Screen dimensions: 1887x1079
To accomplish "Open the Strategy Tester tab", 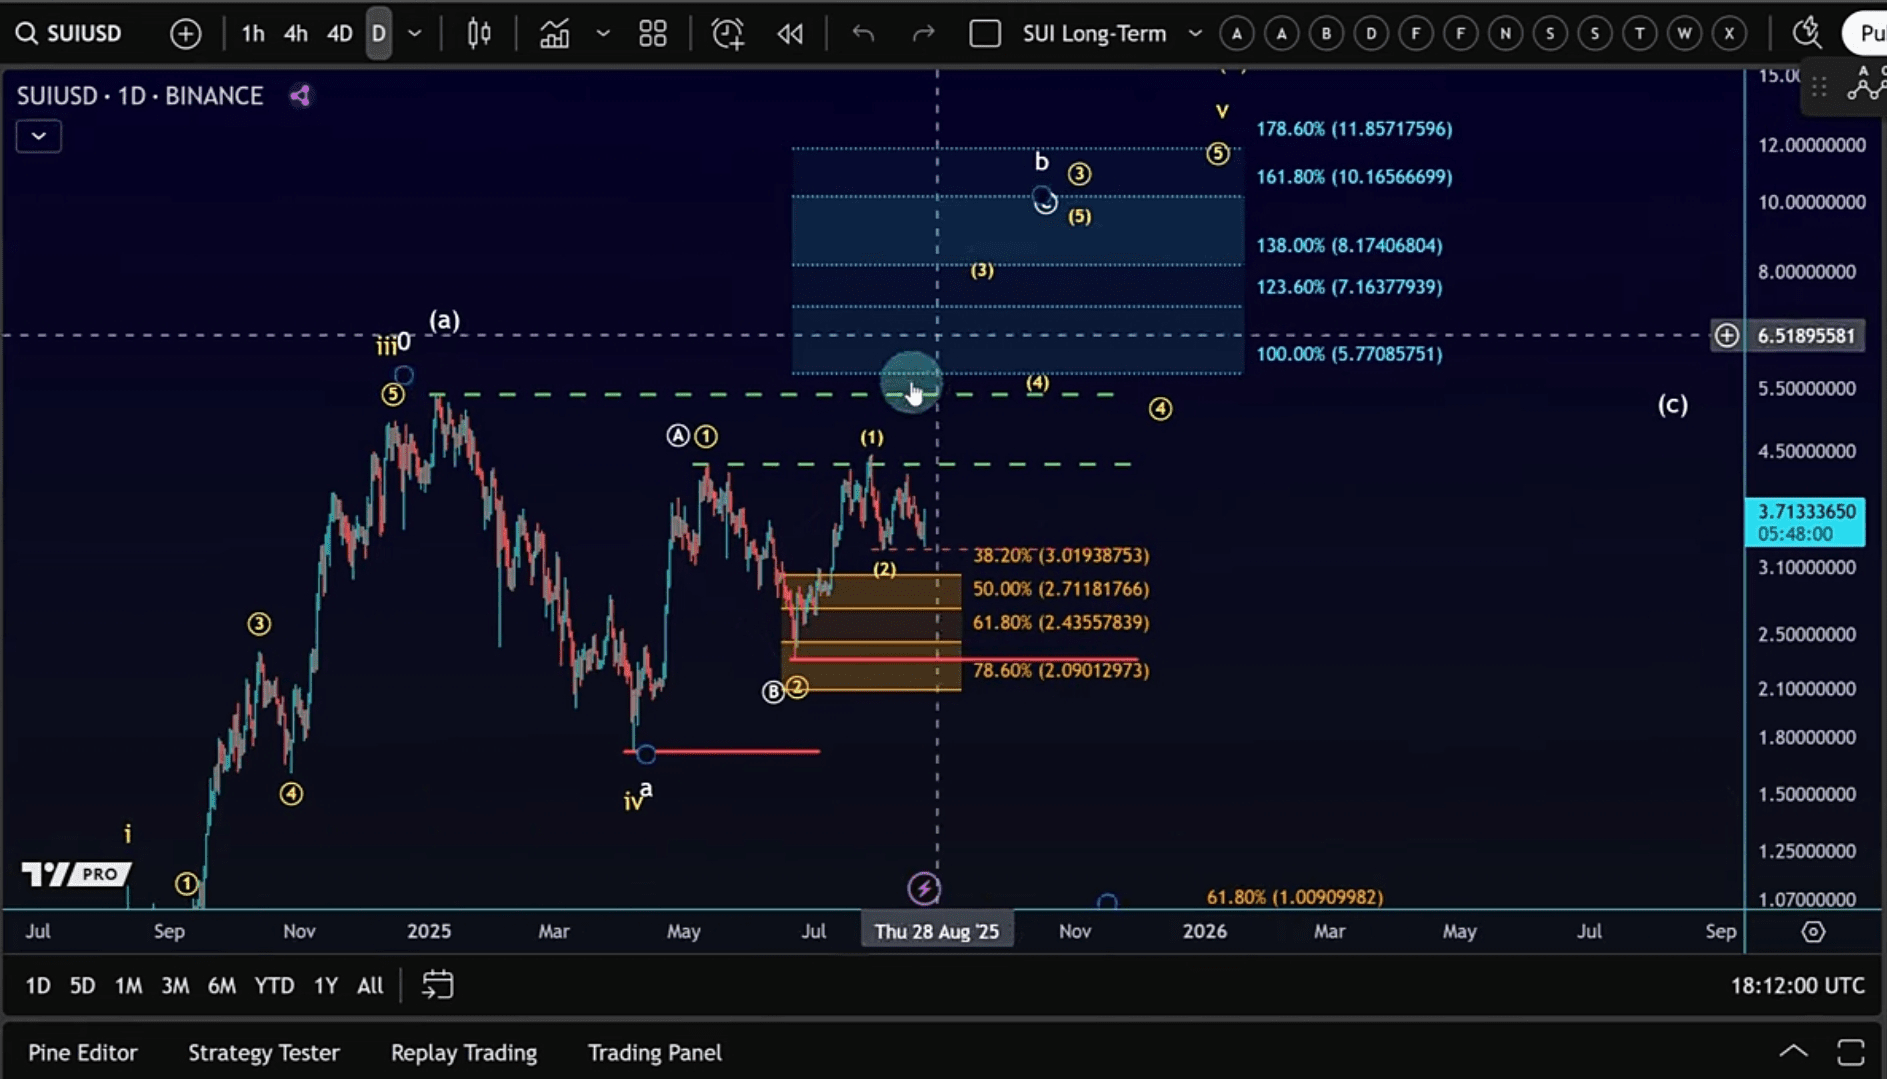I will [x=264, y=1052].
